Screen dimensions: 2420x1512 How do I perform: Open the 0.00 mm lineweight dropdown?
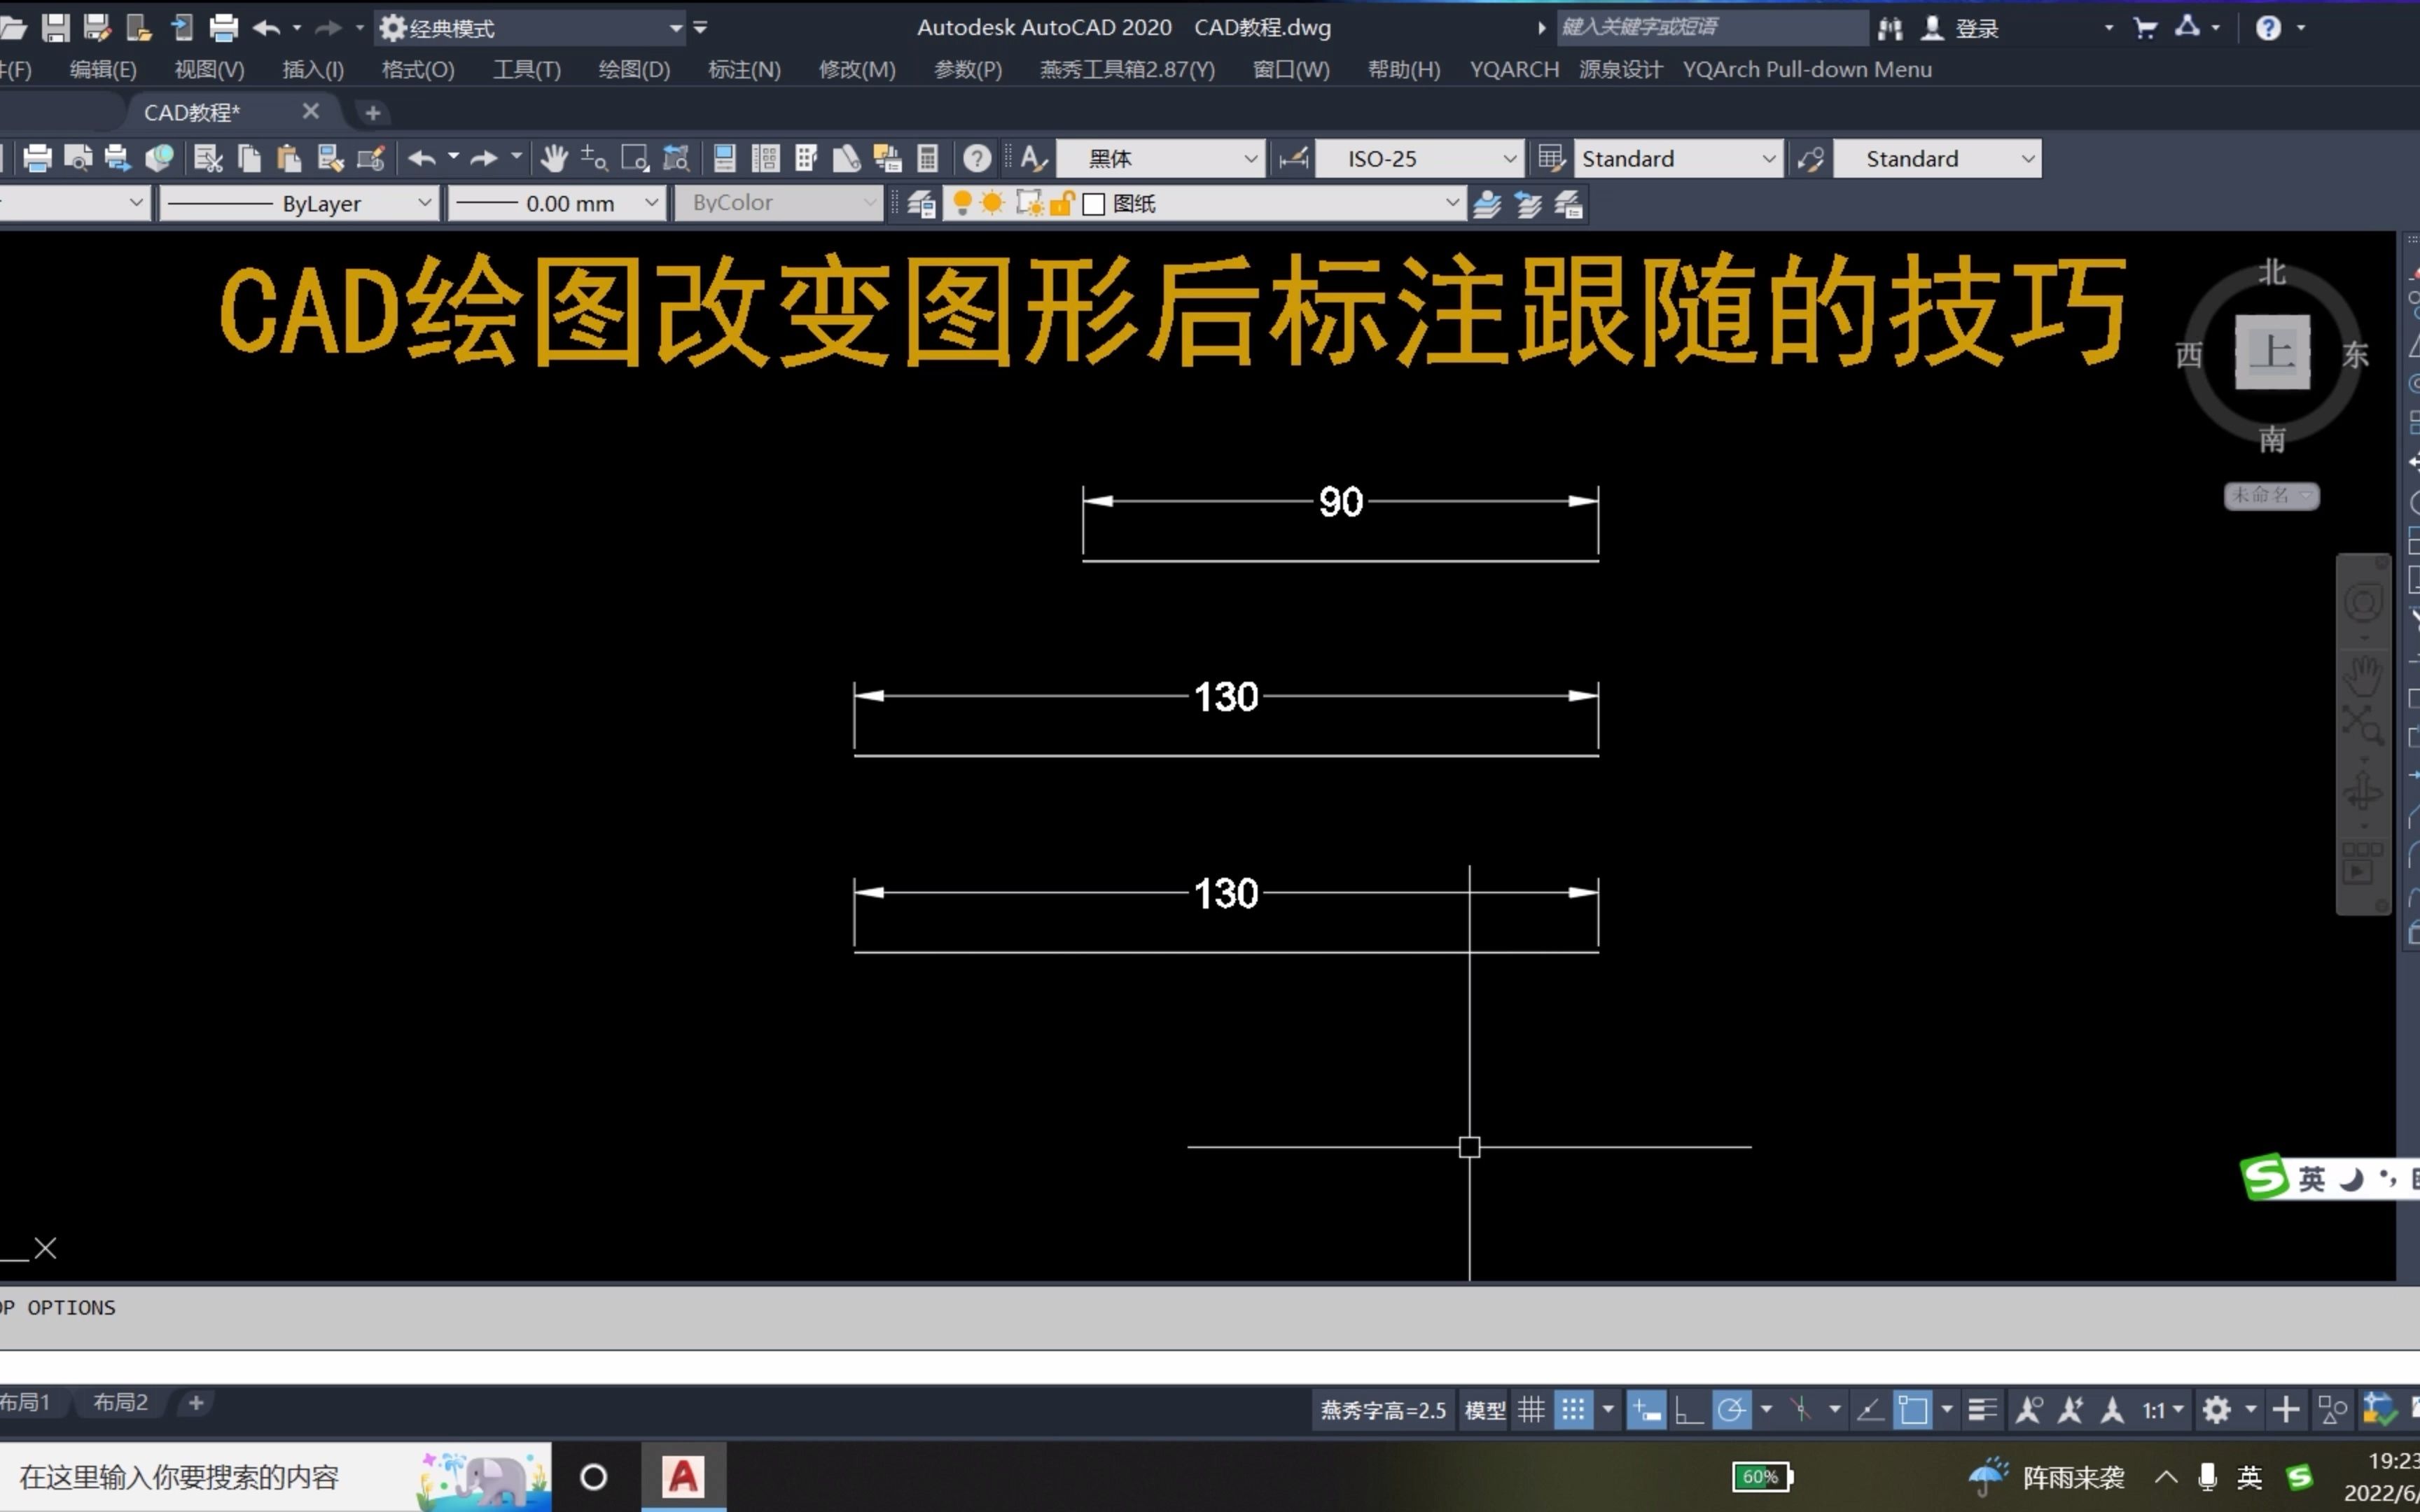point(651,204)
